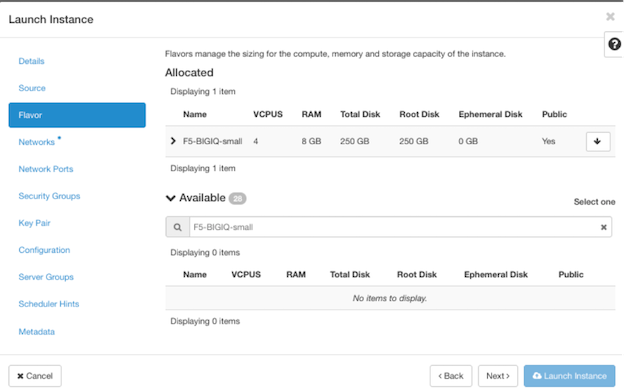Sort allocated table by Name header

click(195, 114)
